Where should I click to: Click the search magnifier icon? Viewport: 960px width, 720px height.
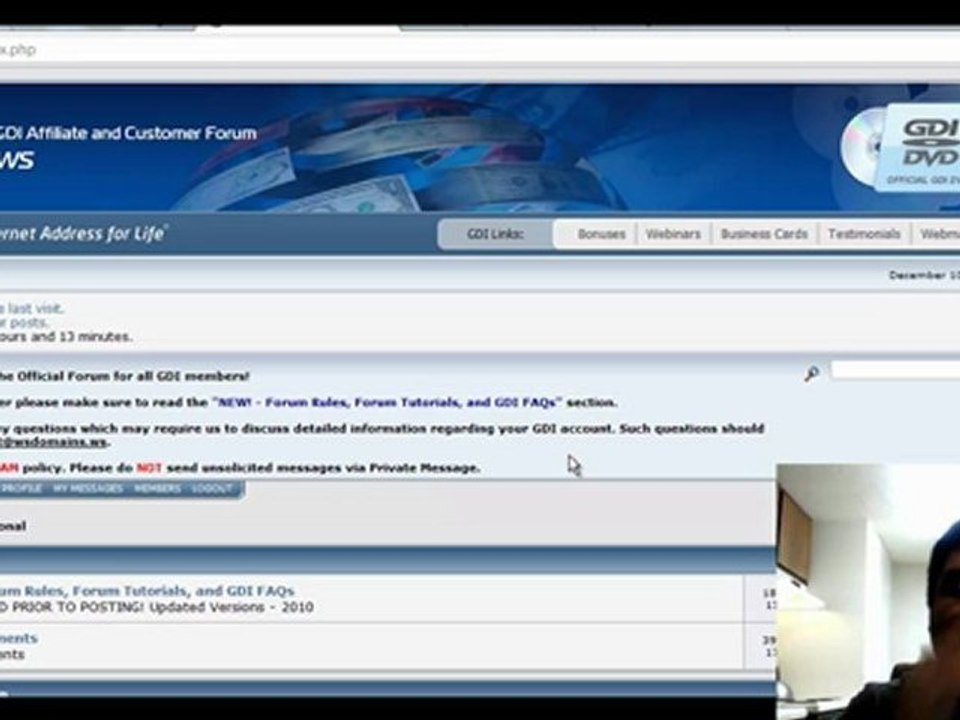[x=811, y=373]
